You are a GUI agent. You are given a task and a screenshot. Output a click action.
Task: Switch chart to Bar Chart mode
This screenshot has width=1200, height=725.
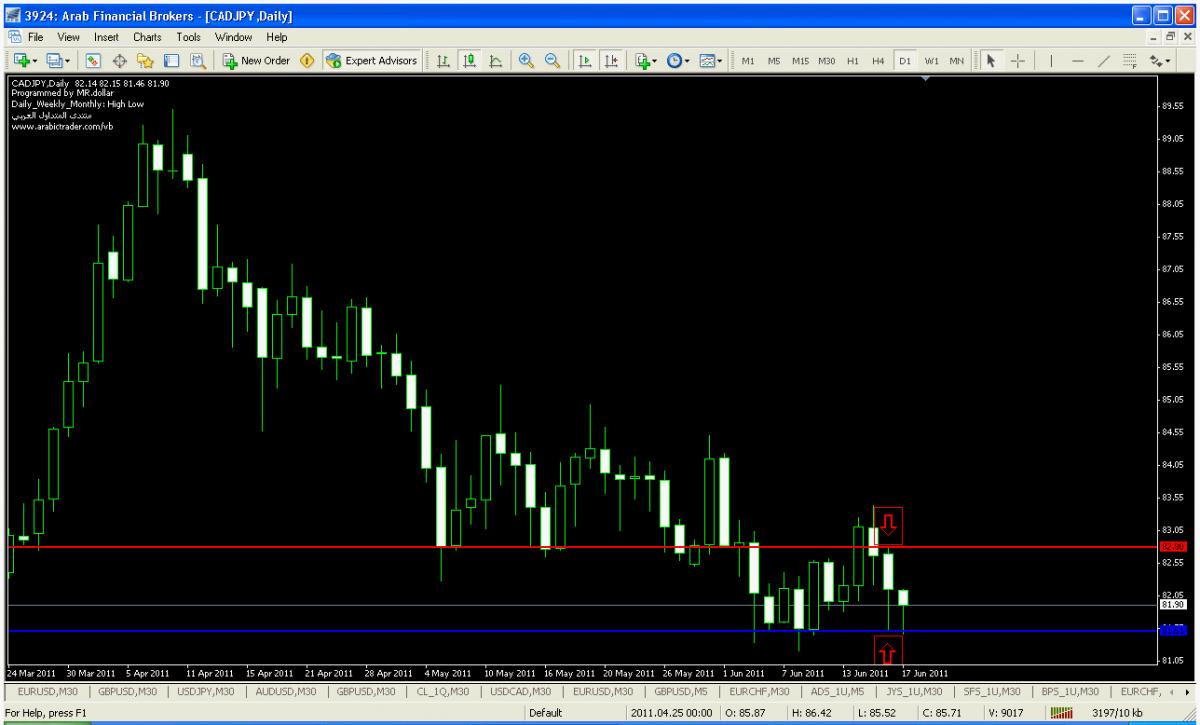pos(444,61)
